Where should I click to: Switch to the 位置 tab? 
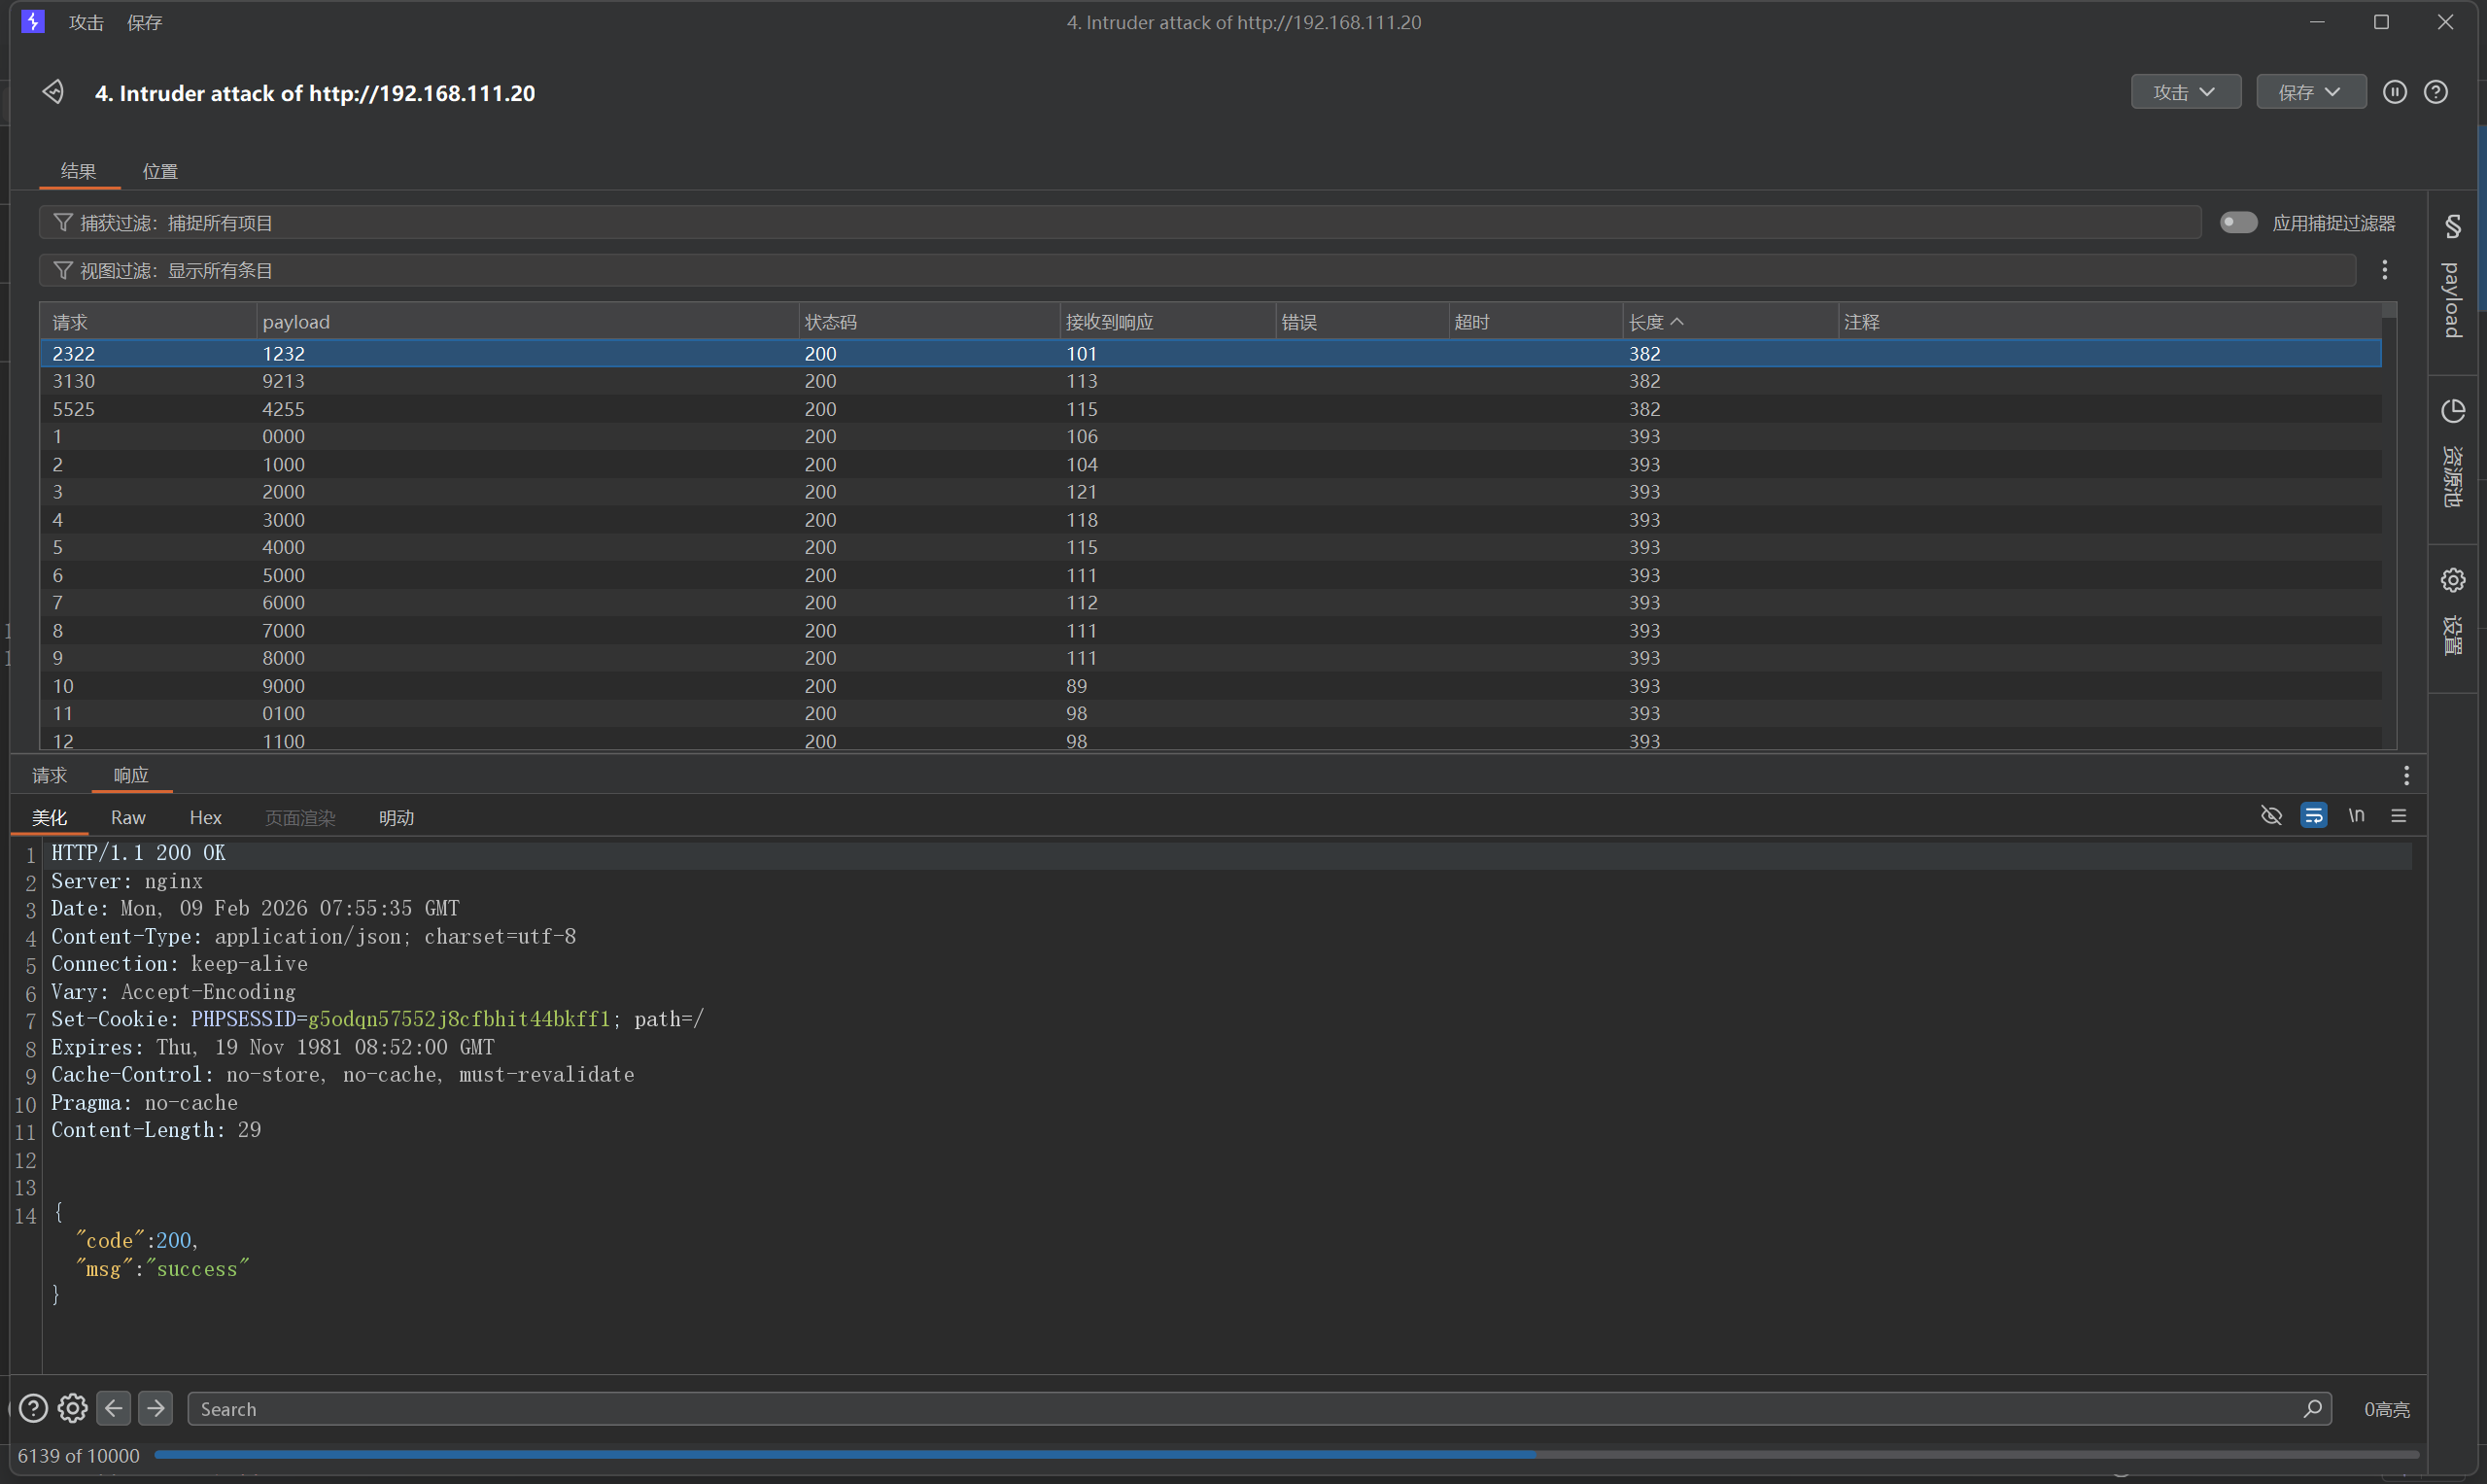click(x=160, y=171)
